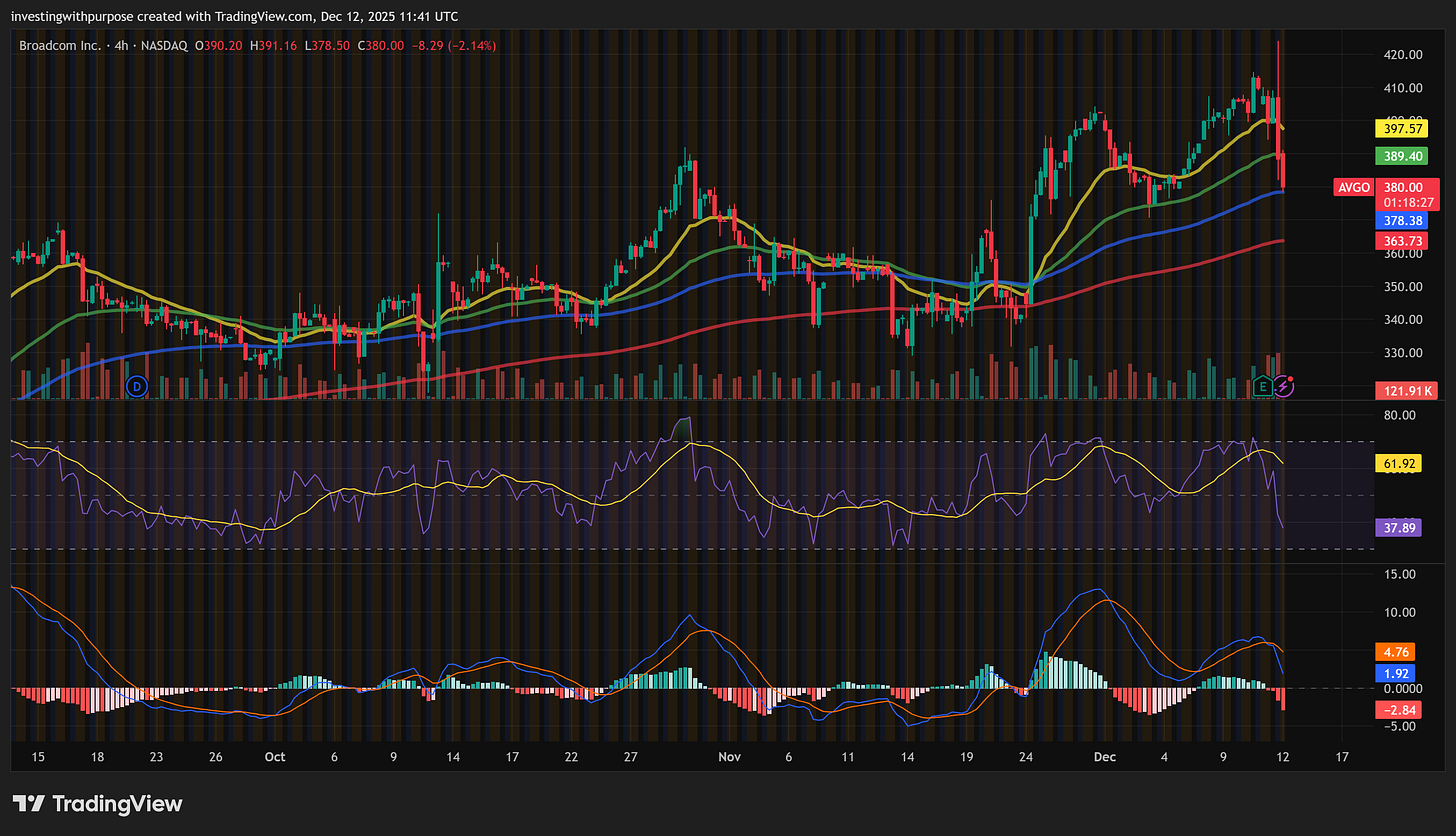1456x836 pixels.
Task: Click the 420.00 price axis label
Action: pos(1402,55)
